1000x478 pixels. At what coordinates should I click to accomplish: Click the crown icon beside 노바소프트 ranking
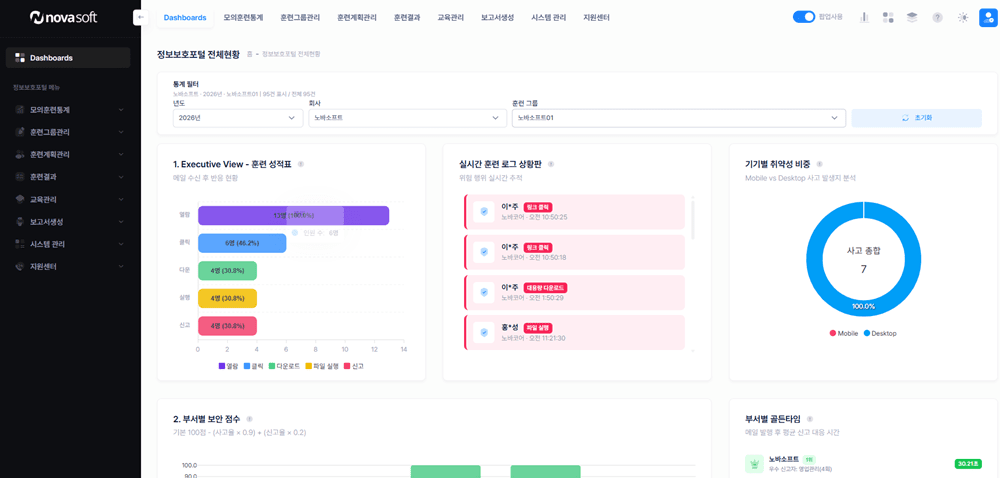point(754,463)
